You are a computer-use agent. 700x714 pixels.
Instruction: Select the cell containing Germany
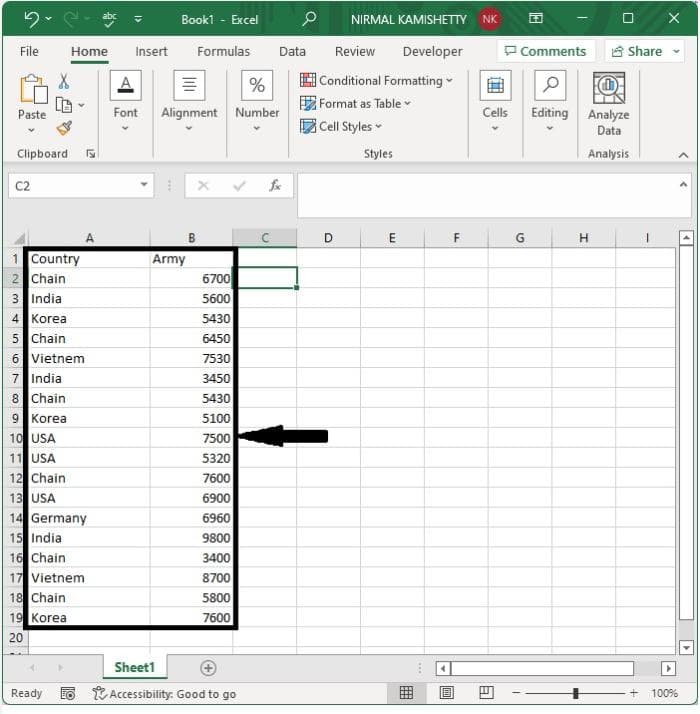point(89,518)
